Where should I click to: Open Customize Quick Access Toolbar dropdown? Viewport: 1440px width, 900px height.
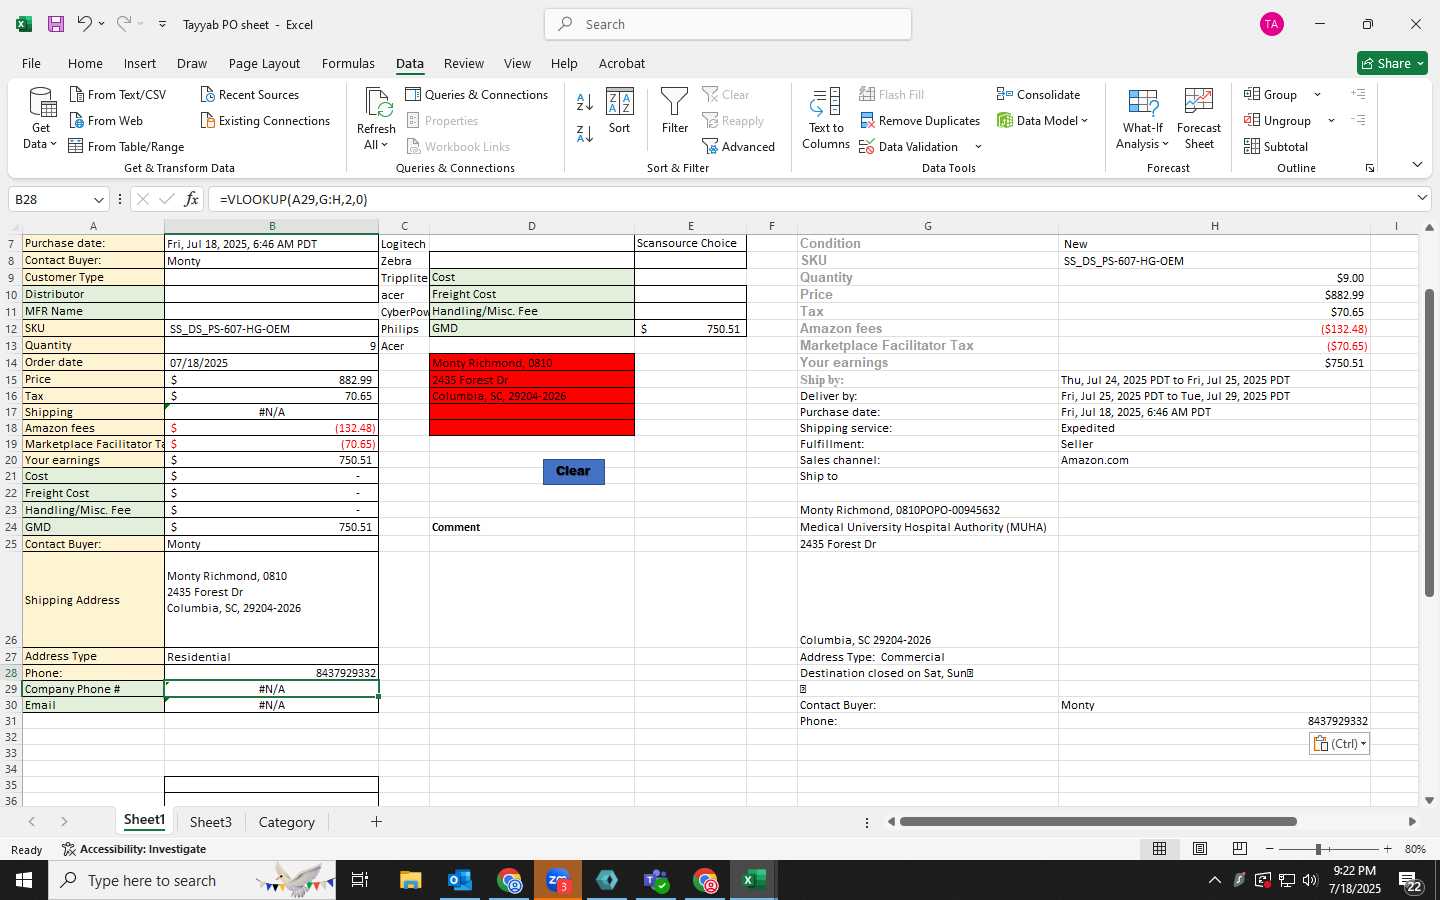pyautogui.click(x=163, y=24)
